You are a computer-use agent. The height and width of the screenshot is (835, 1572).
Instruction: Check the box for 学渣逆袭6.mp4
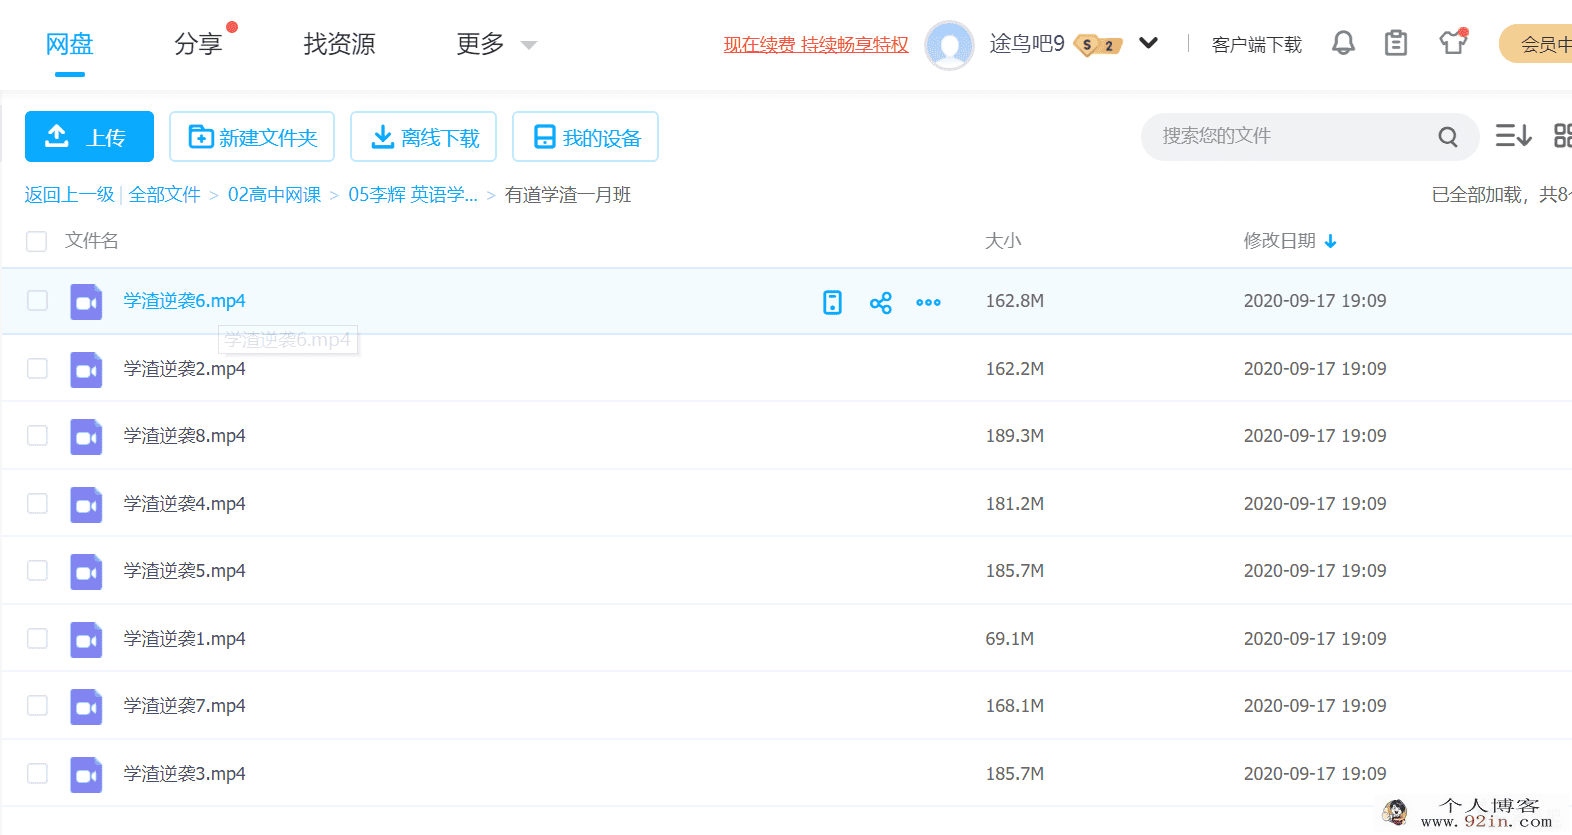pyautogui.click(x=37, y=301)
